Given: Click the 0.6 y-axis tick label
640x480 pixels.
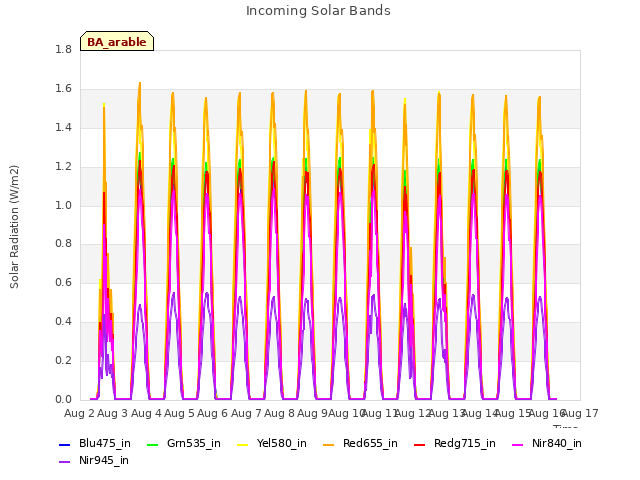Looking at the screenshot, I should [x=63, y=282].
